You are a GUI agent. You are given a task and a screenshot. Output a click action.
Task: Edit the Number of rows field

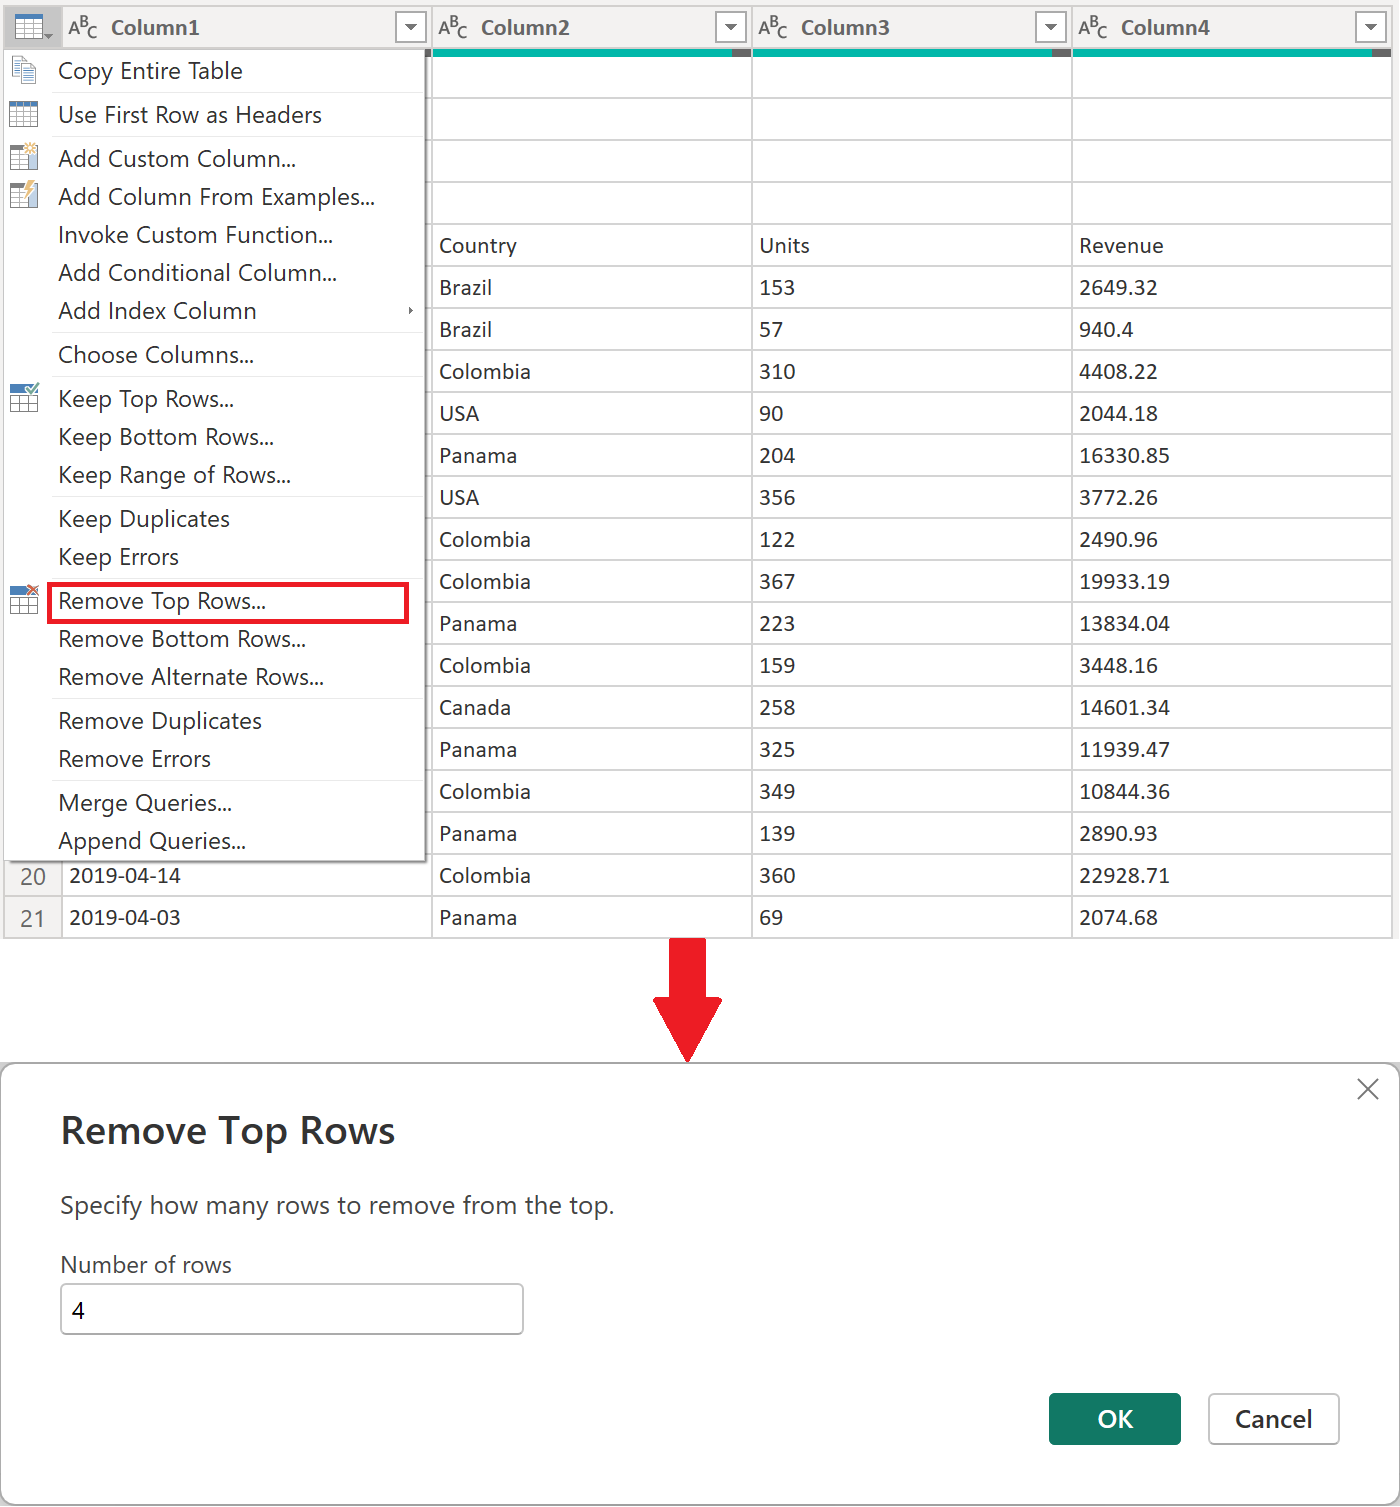tap(291, 1308)
